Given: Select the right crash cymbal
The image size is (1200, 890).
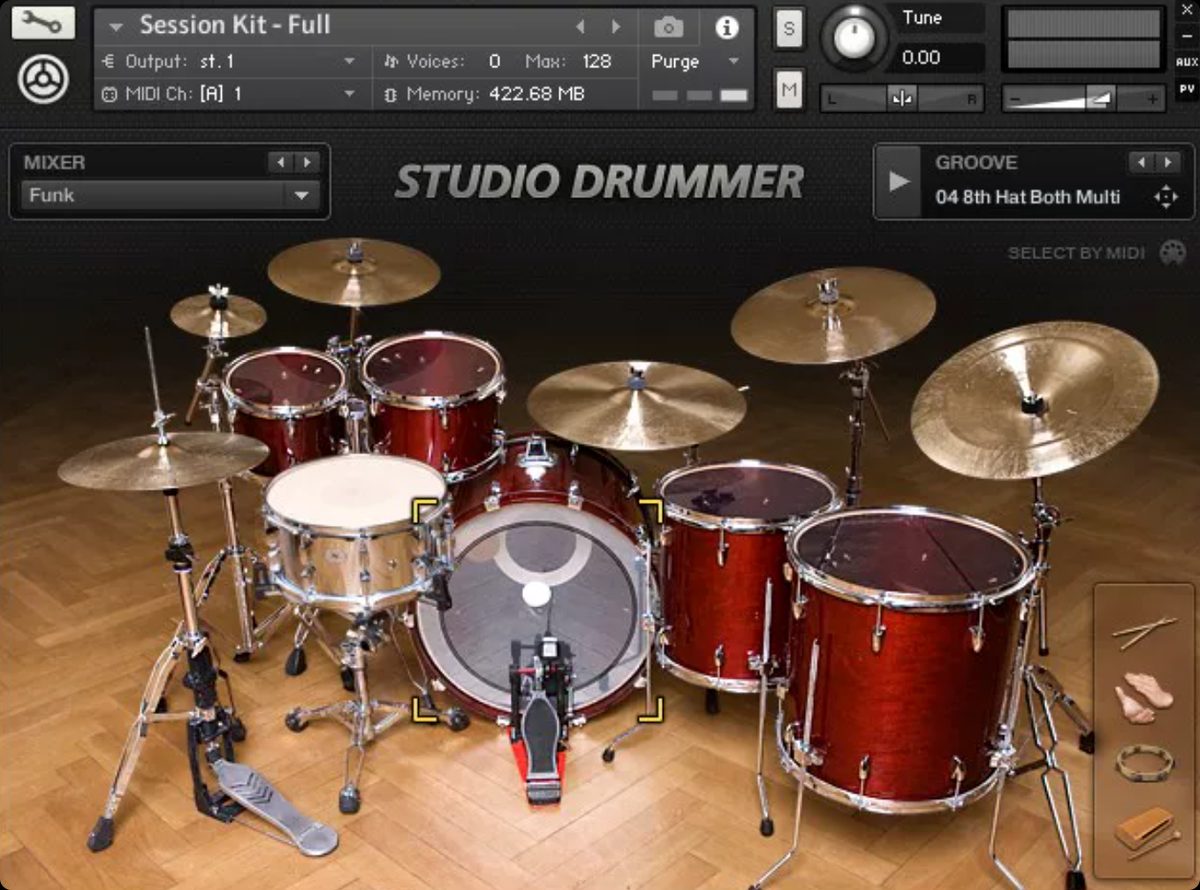Looking at the screenshot, I should (x=832, y=314).
